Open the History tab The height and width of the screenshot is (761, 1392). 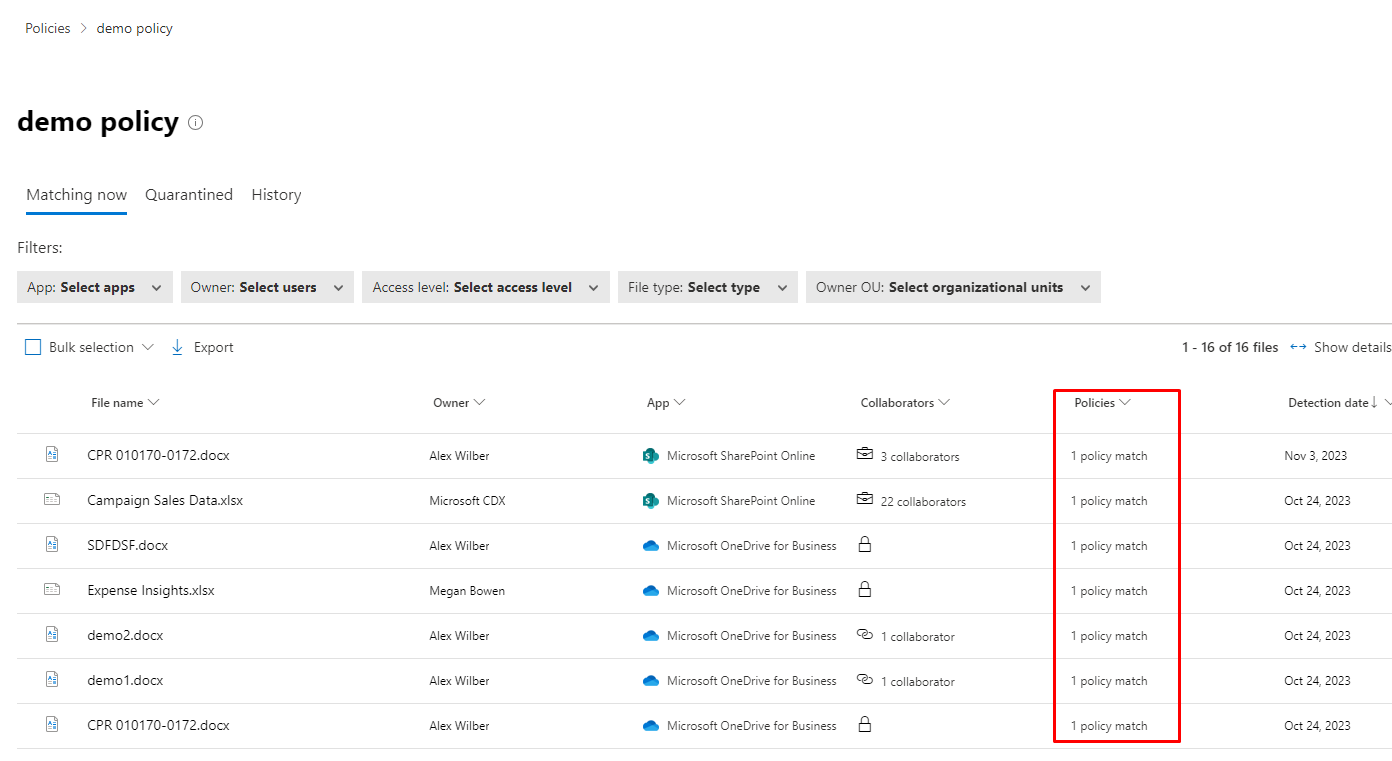(276, 195)
